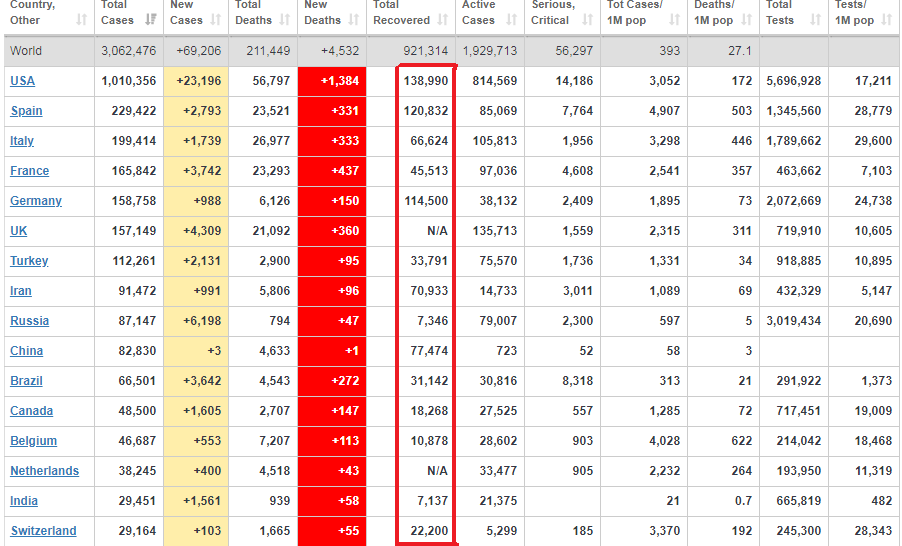Click the Total Cases header label

pos(117,12)
